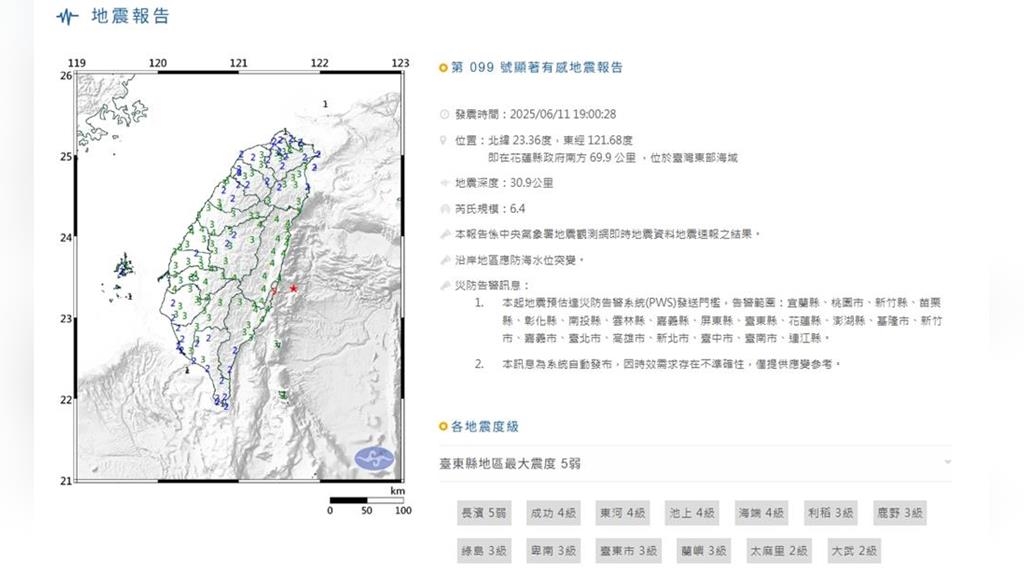Click the orange circle bullet before 各地震度級
The height and width of the screenshot is (576, 1024).
pos(444,427)
